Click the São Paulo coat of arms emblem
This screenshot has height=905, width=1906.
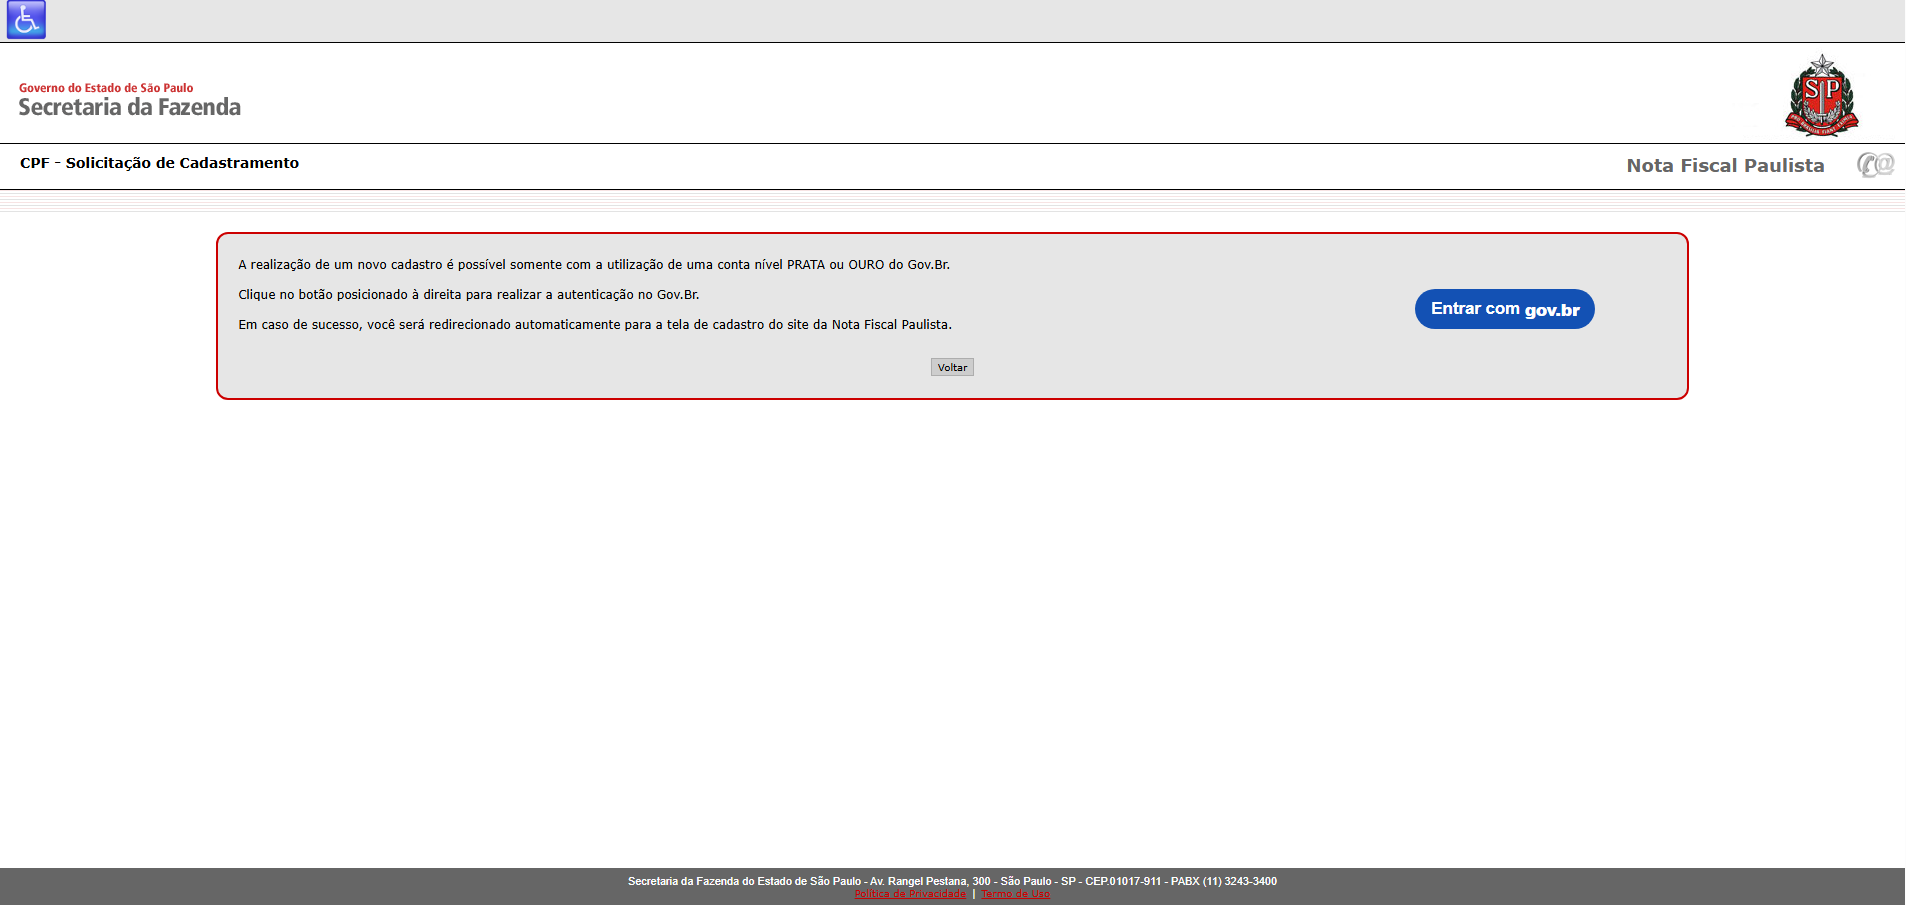pyautogui.click(x=1821, y=95)
